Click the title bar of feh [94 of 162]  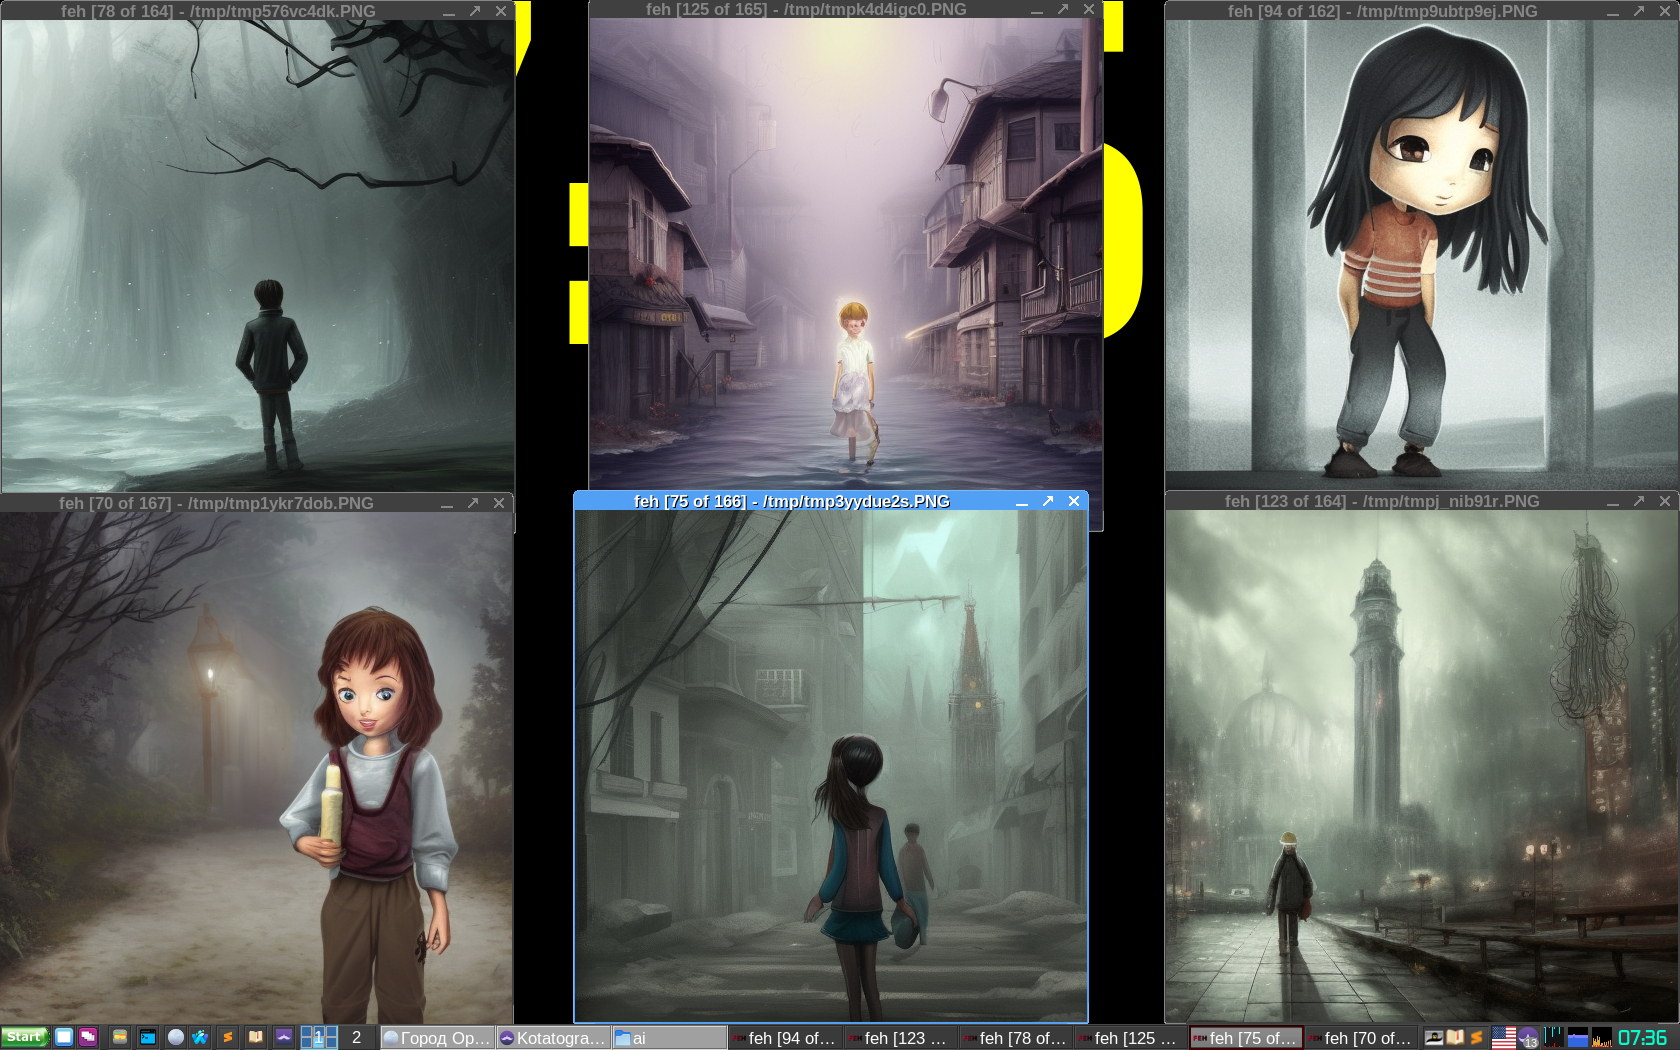click(1383, 11)
